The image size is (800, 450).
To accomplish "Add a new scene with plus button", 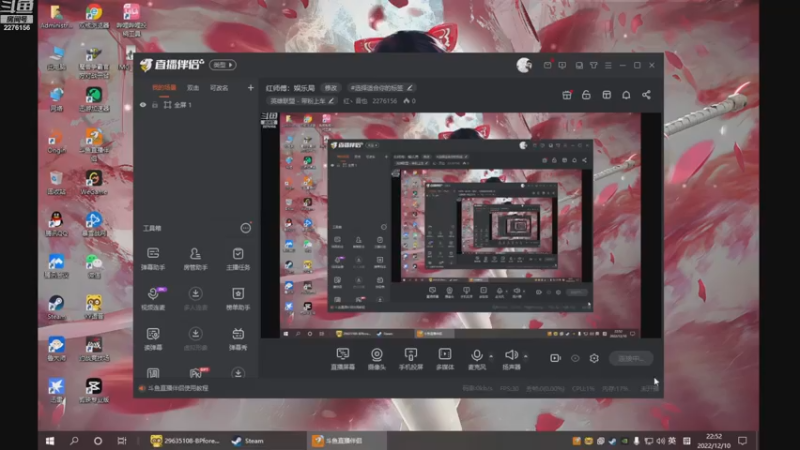I will pos(251,88).
